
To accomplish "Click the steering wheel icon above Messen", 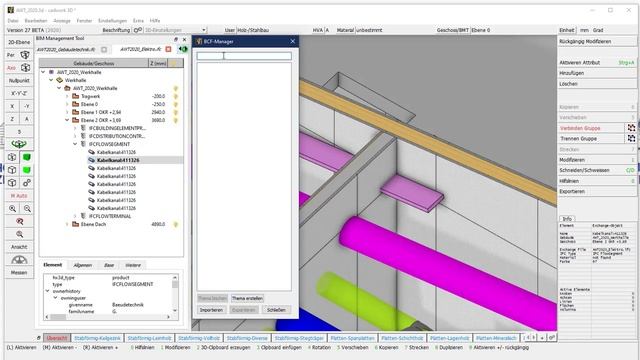I will (19, 260).
